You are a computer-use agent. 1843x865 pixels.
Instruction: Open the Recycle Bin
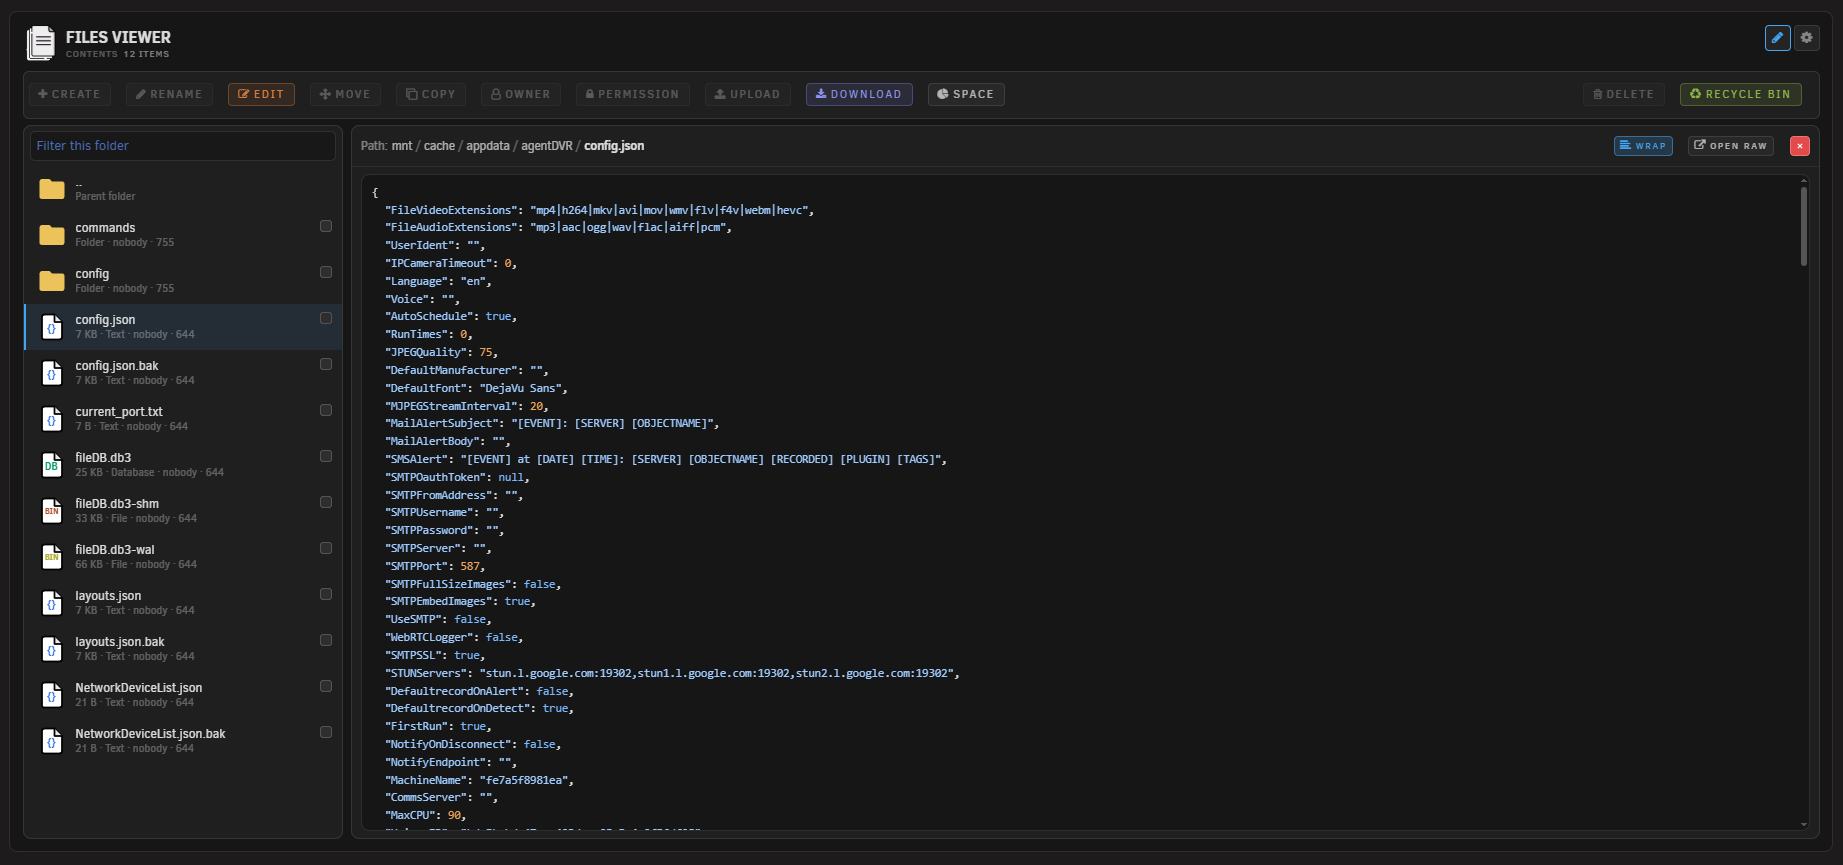point(1741,94)
